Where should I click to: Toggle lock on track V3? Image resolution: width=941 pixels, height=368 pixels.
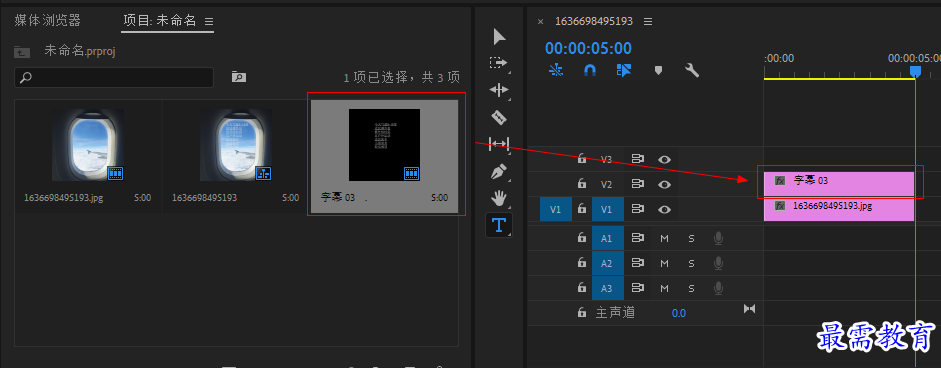tap(581, 159)
